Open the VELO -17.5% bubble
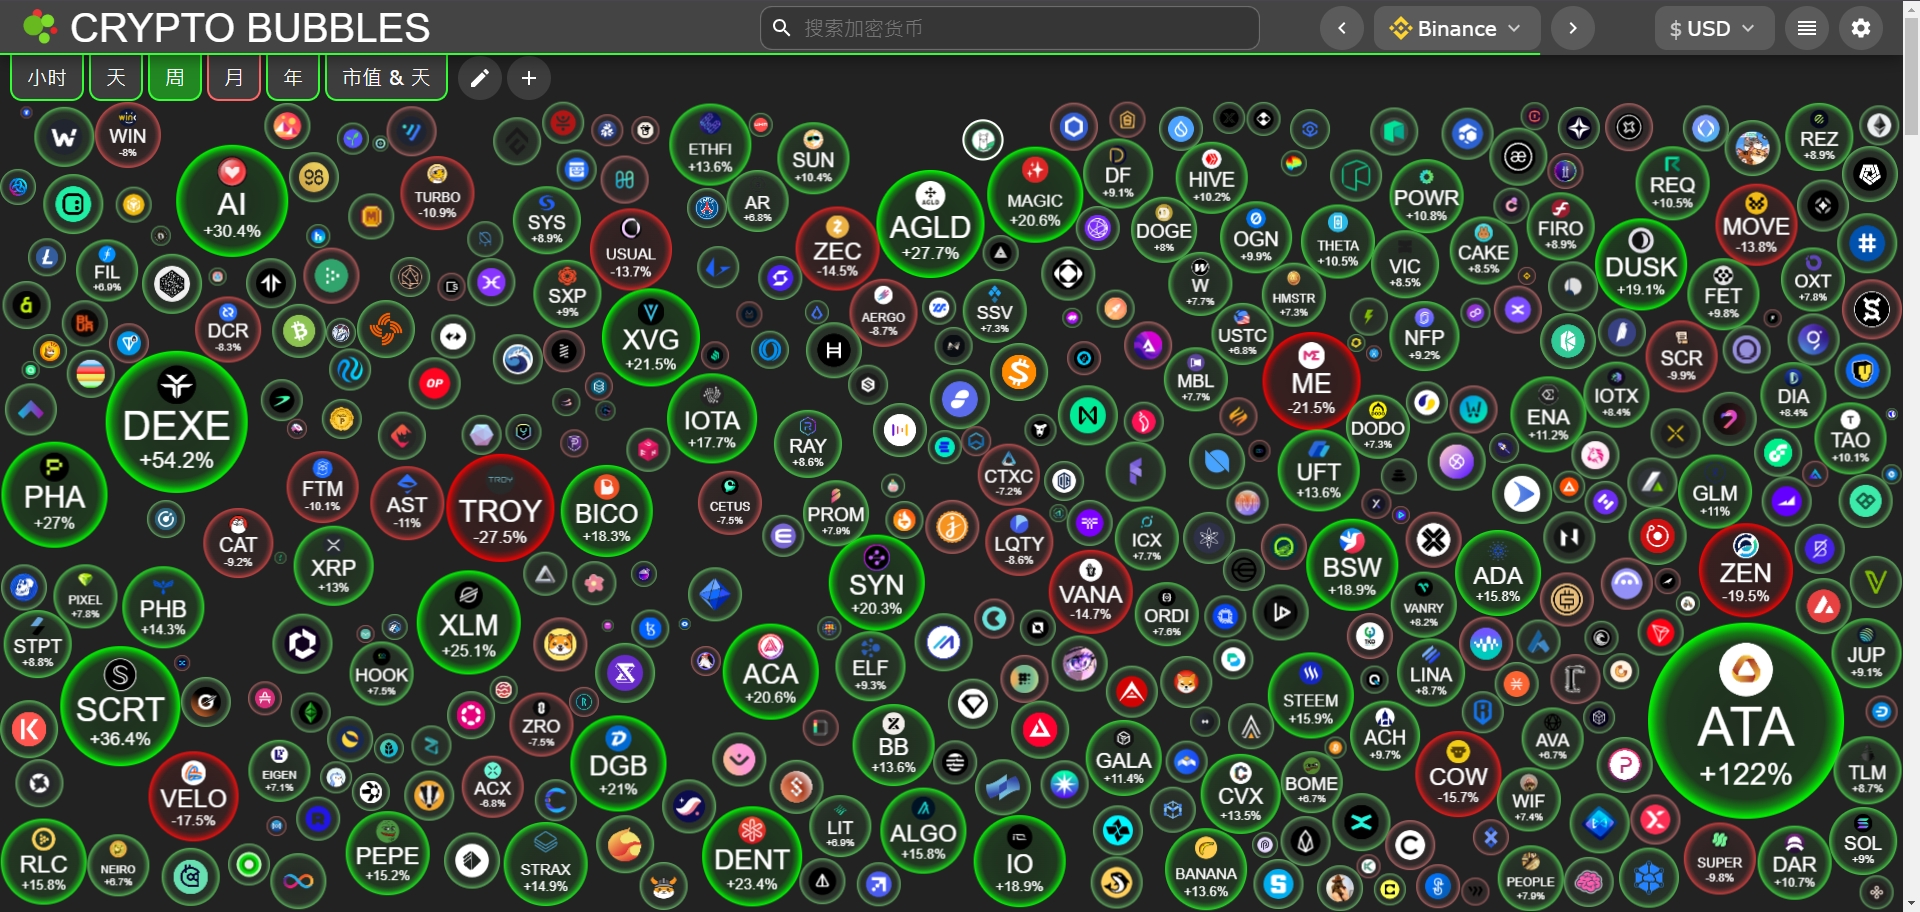 pos(194,796)
